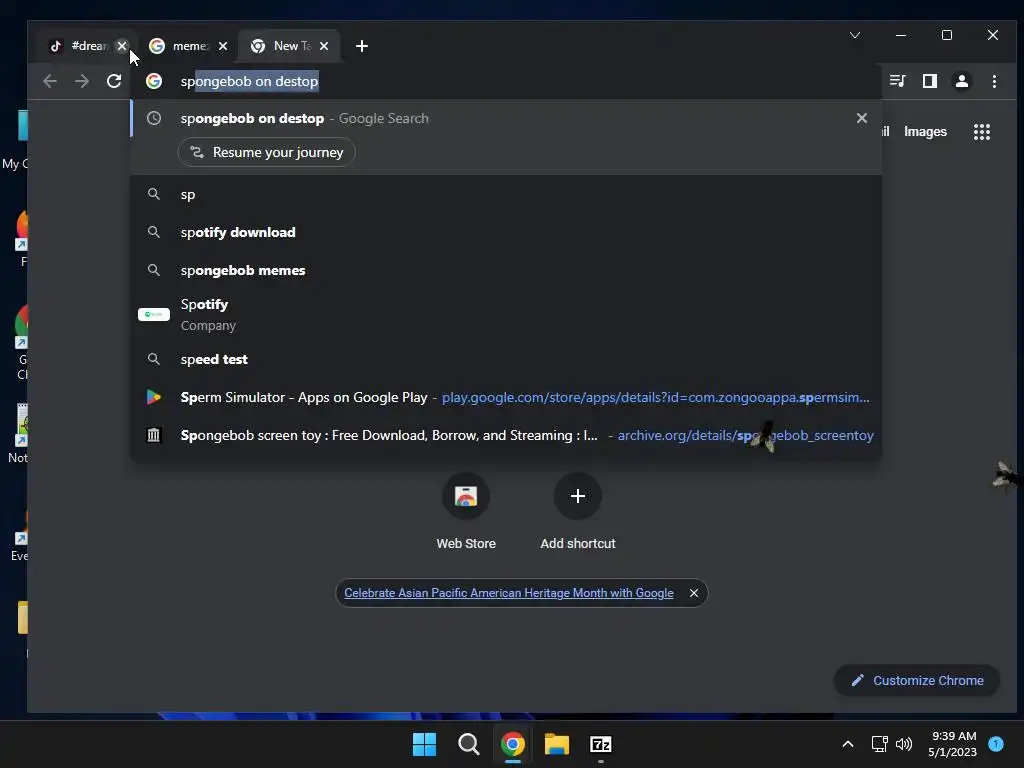This screenshot has height=768, width=1024.
Task: Click the archive.org building icon
Action: pyautogui.click(x=154, y=435)
